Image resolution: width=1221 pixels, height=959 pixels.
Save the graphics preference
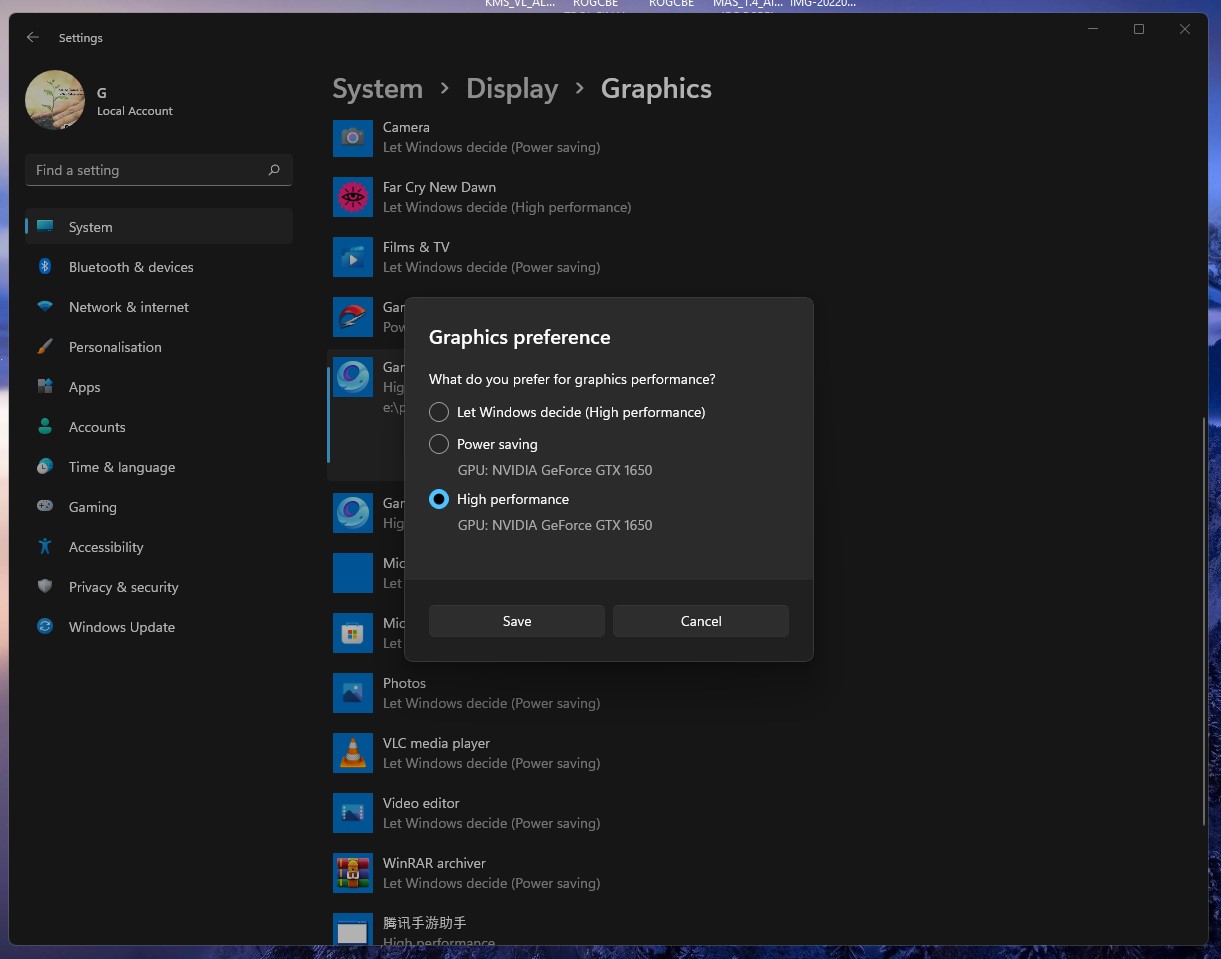pos(516,621)
